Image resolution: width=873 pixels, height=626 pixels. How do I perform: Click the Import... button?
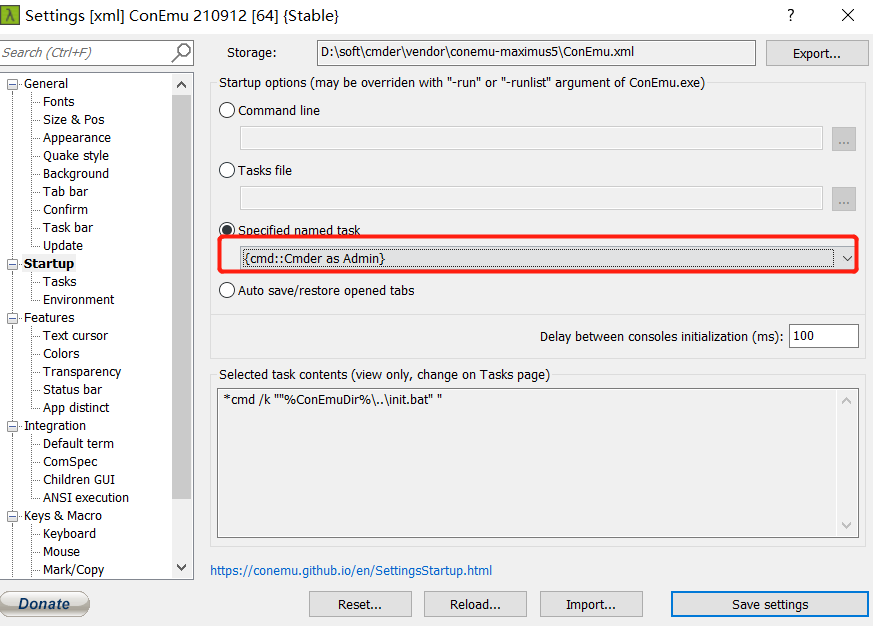(591, 604)
